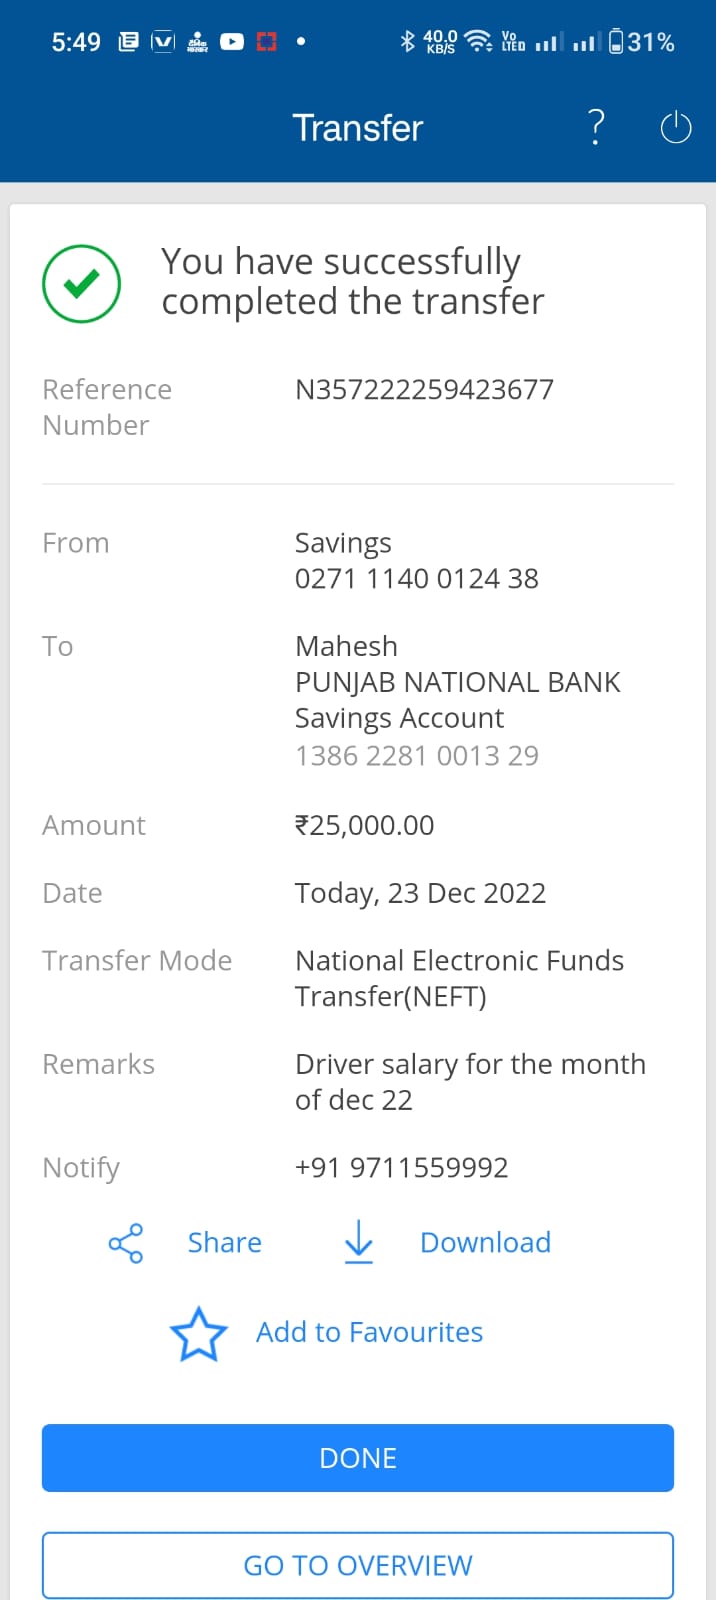
Task: Tap the reference number N357222259423677
Action: point(424,389)
